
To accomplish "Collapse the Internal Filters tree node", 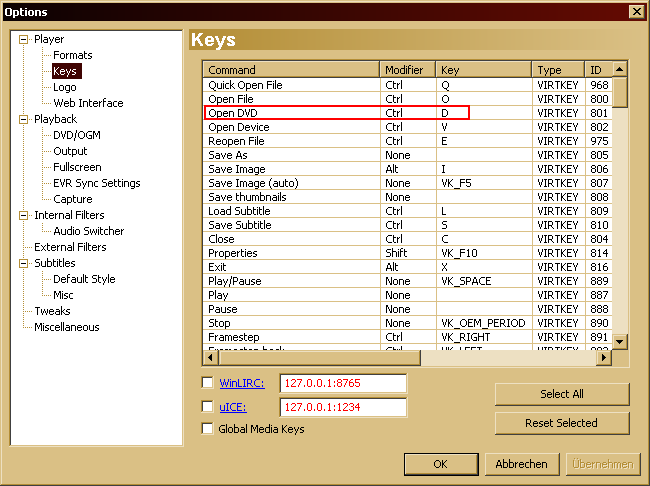I will coord(25,215).
